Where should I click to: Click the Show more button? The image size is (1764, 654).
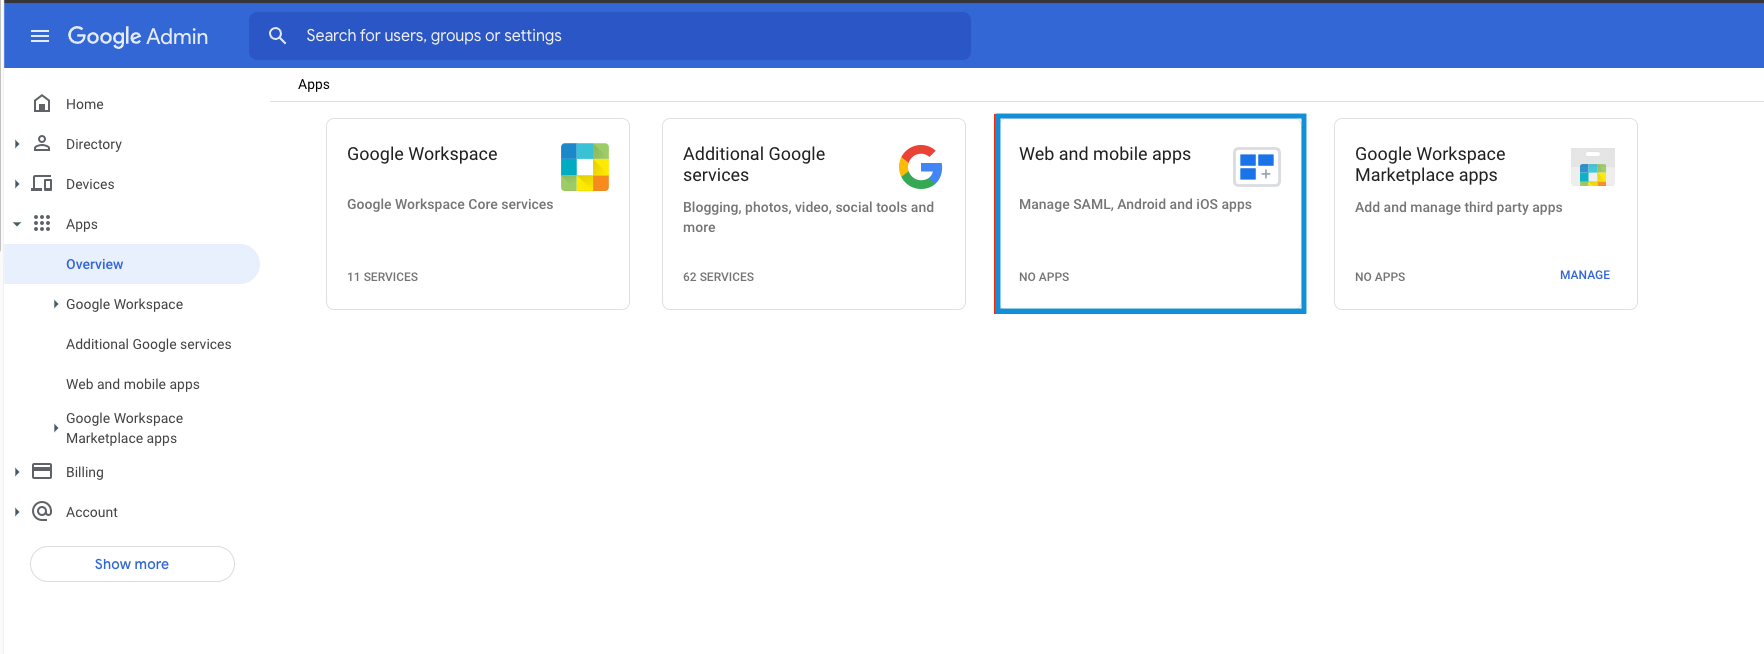tap(132, 564)
